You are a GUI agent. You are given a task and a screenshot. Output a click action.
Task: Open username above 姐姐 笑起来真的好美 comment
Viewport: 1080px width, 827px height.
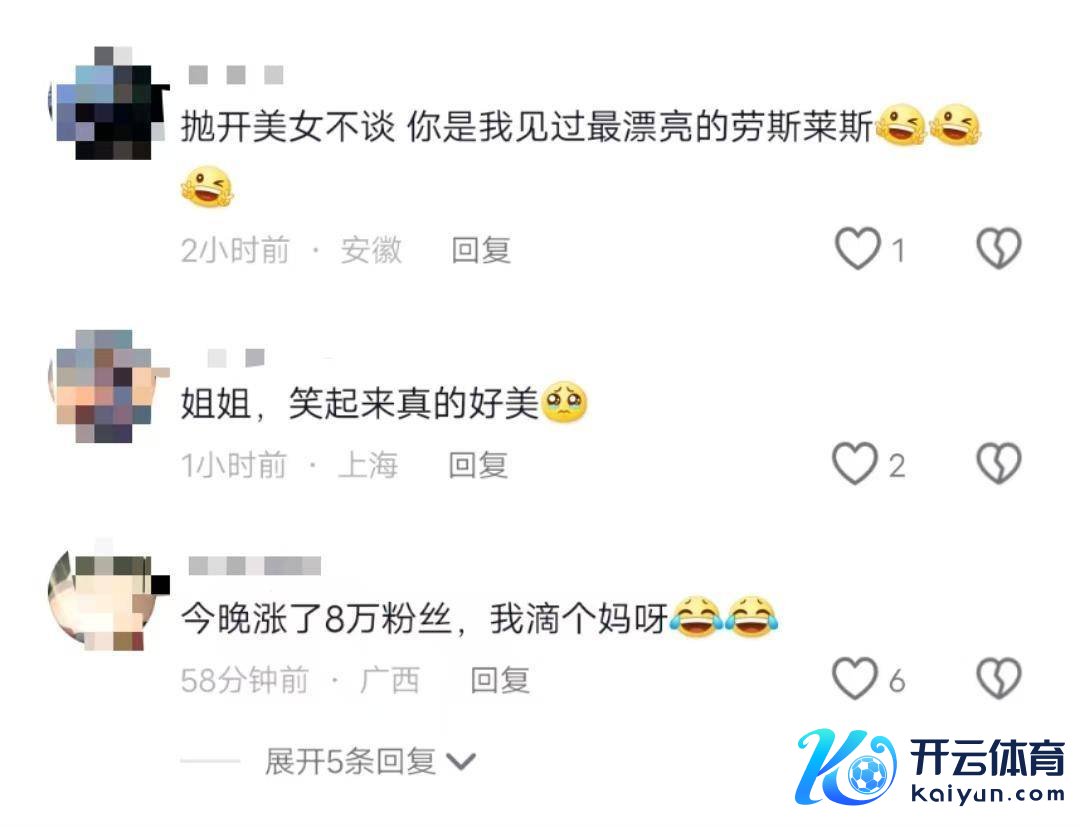click(236, 358)
